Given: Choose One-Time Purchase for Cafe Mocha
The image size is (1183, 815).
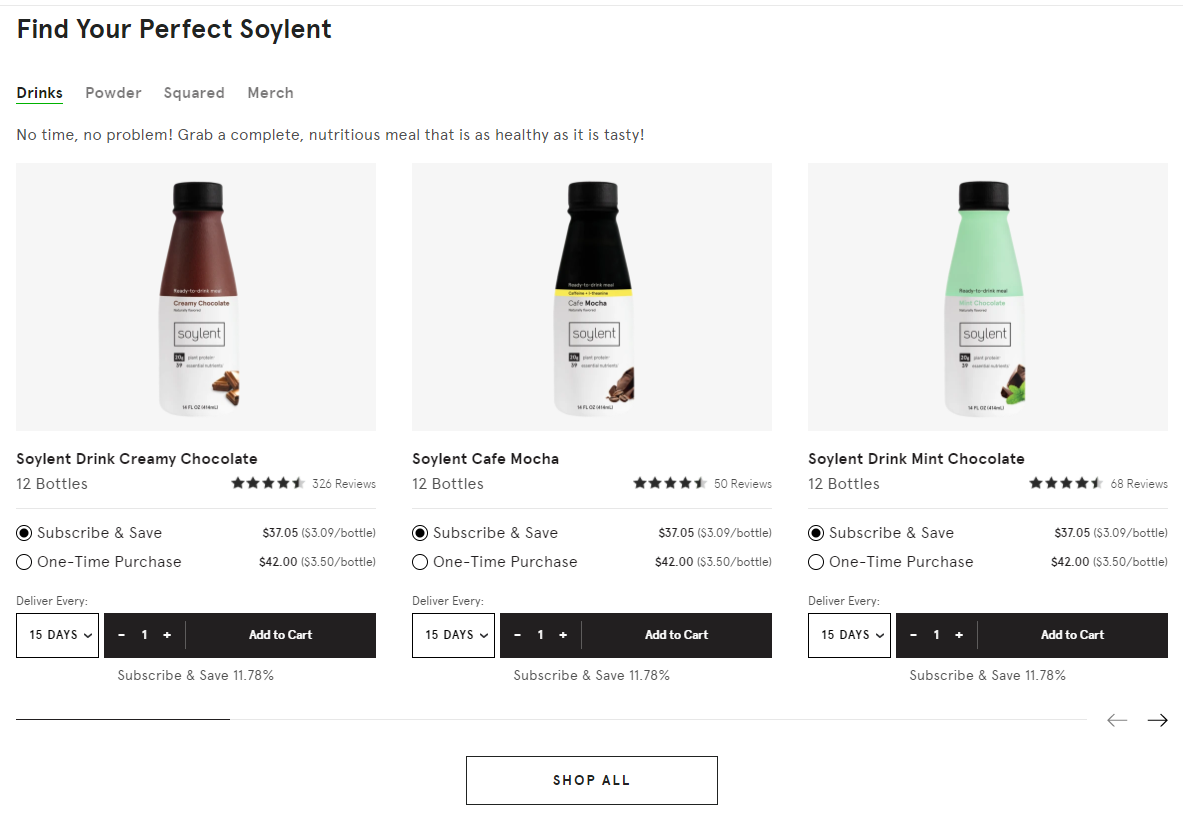Looking at the screenshot, I should click(421, 562).
